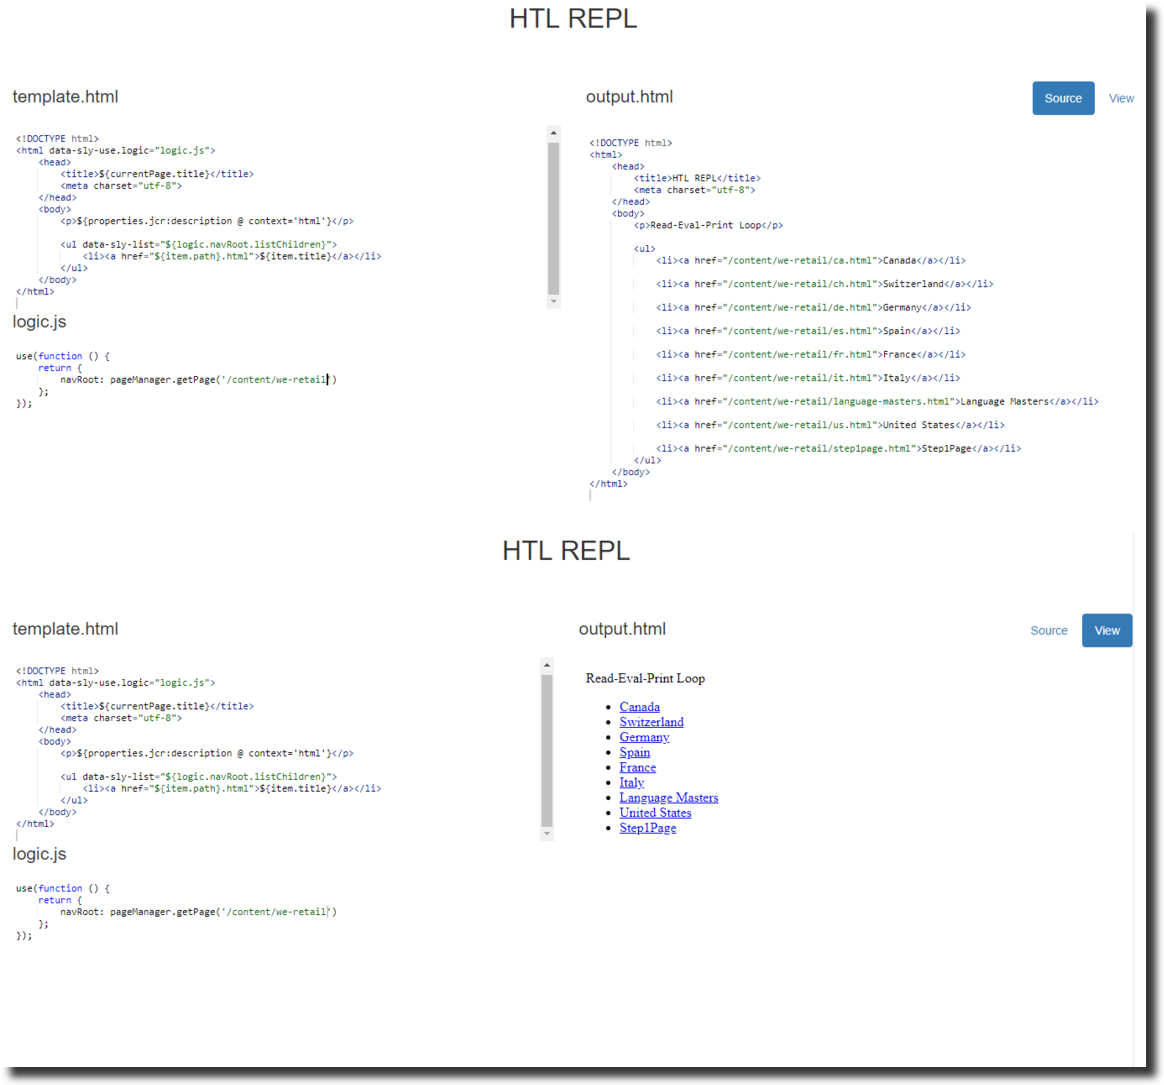This screenshot has height=1085, width=1164.
Task: Go to the Italy link
Action: tap(631, 782)
